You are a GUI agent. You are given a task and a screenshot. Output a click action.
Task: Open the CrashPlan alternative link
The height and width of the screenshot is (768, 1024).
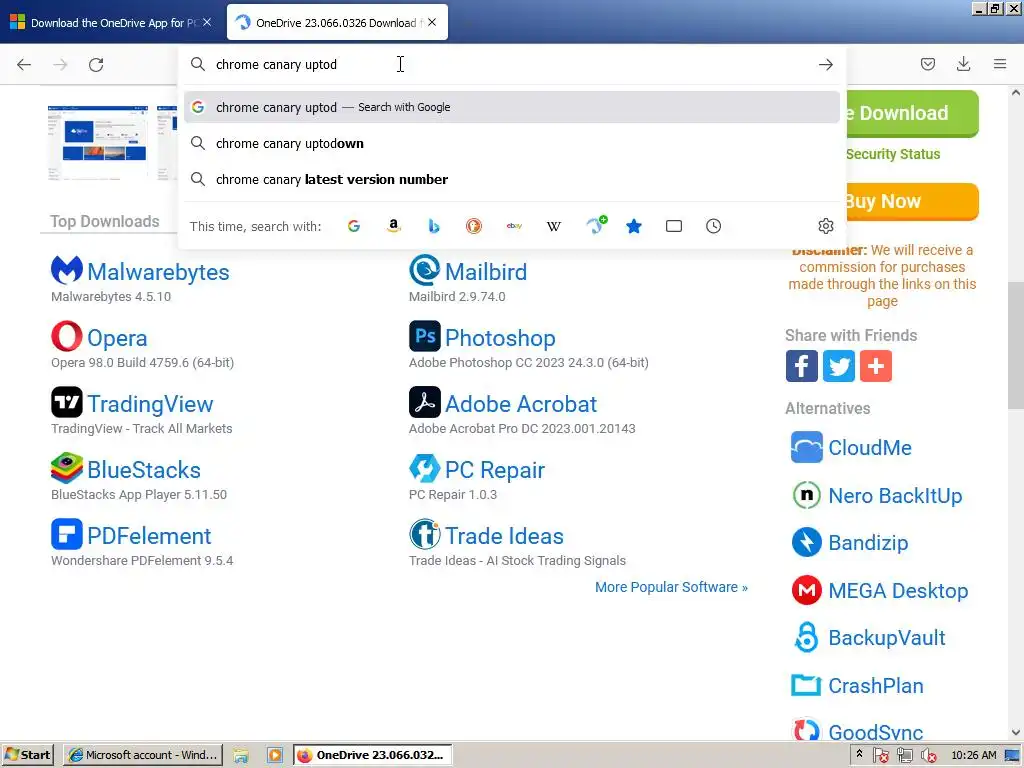[x=876, y=686]
